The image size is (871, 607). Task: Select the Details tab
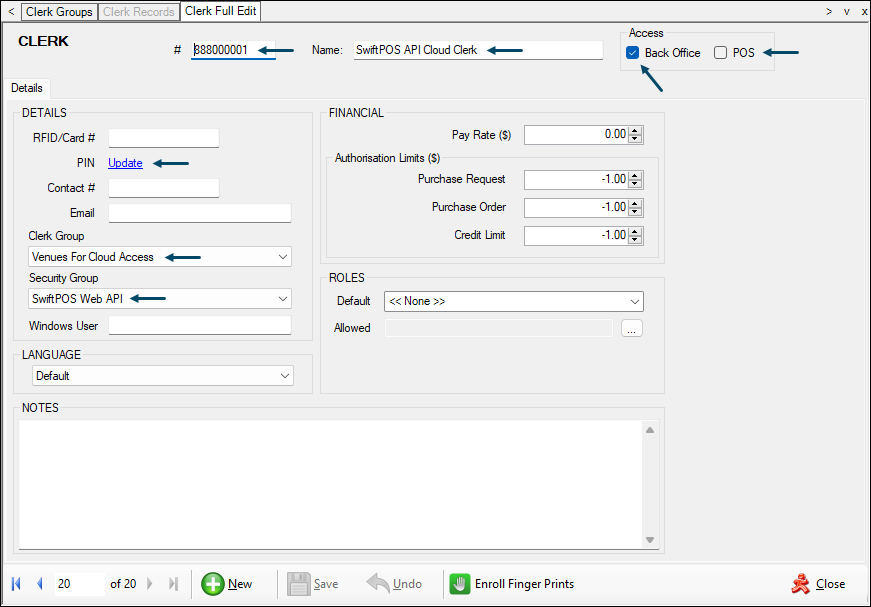26,88
